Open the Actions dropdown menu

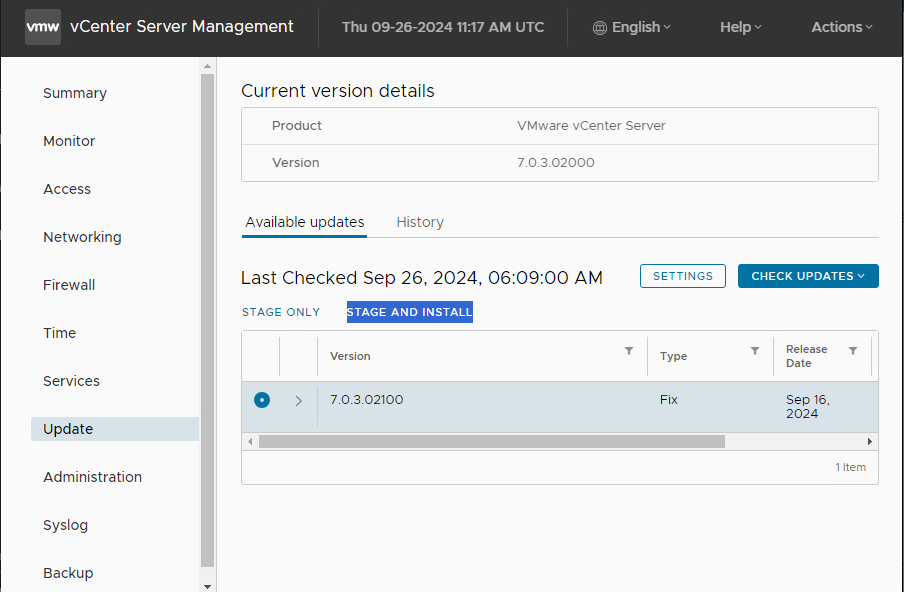click(842, 27)
